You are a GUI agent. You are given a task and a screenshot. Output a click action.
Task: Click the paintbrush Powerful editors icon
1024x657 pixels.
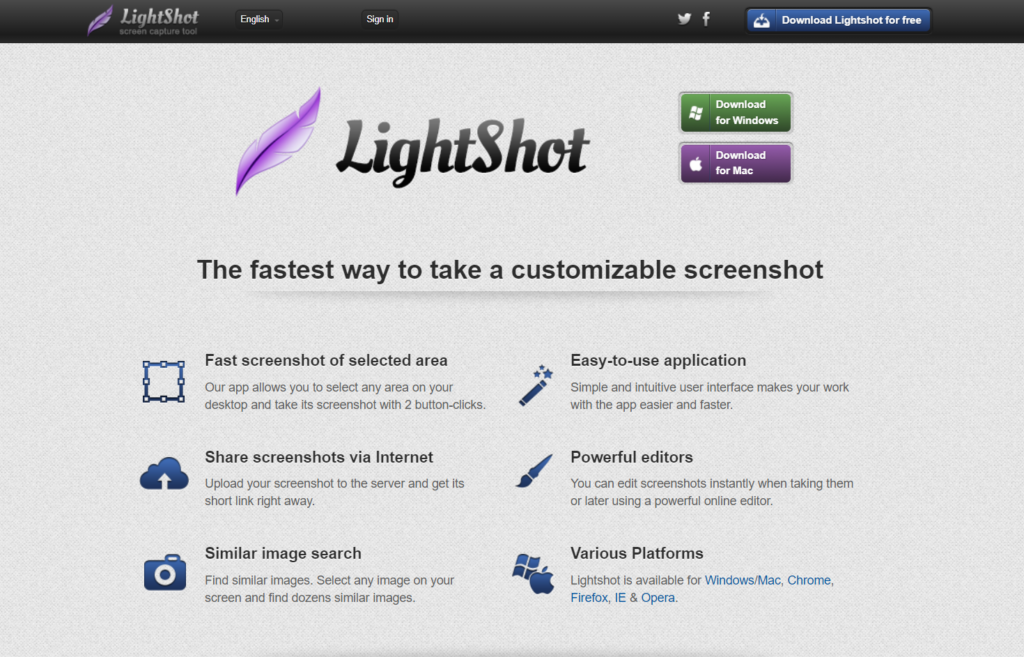click(x=534, y=471)
